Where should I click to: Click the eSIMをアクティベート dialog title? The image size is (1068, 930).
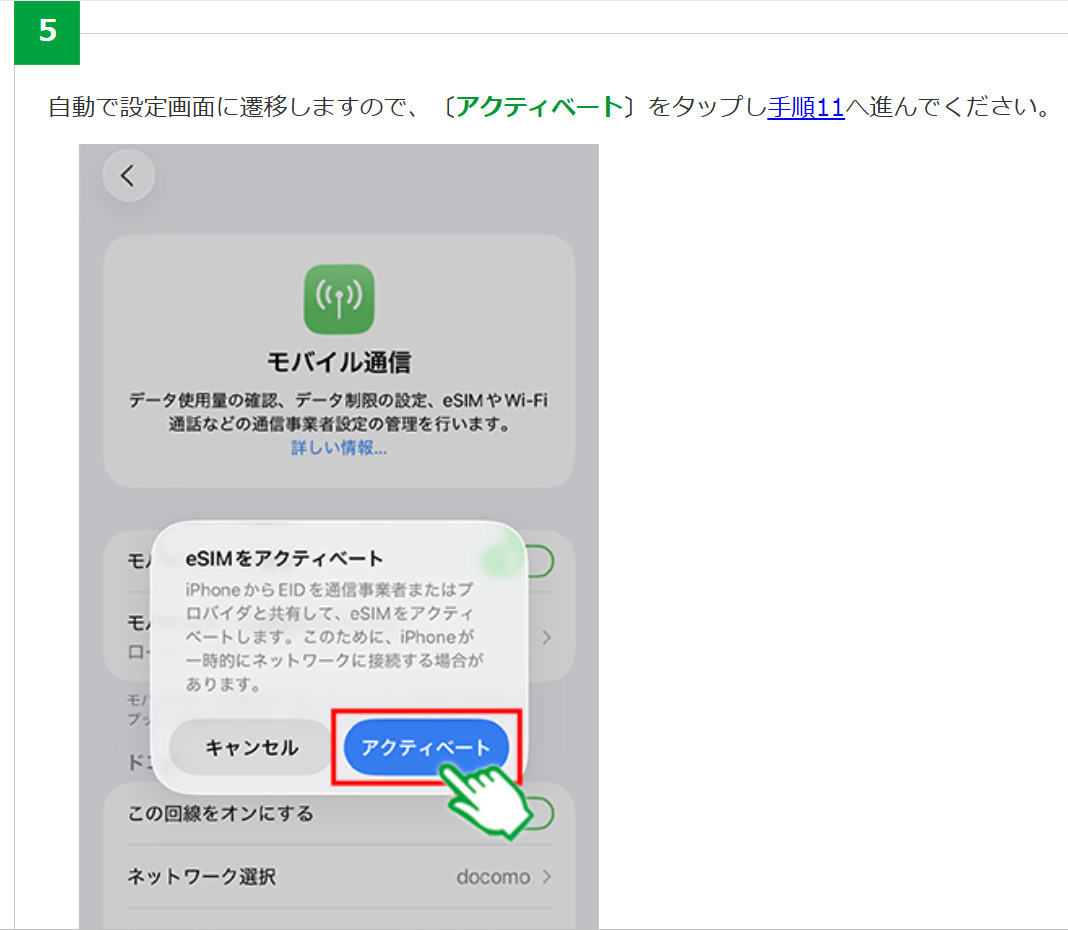click(x=284, y=558)
